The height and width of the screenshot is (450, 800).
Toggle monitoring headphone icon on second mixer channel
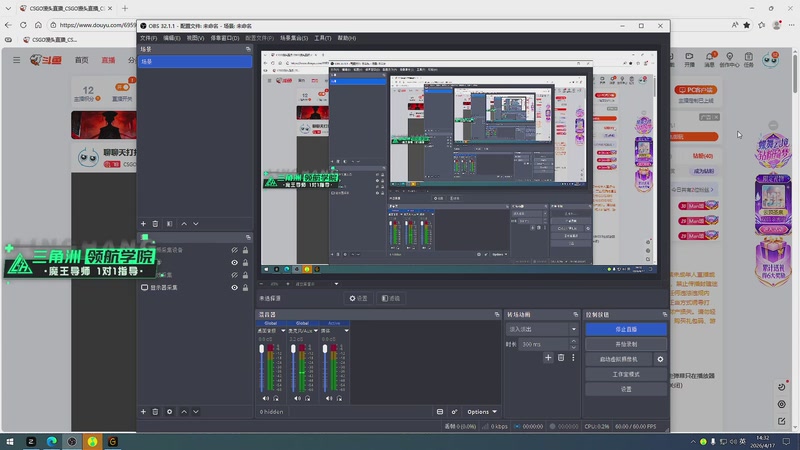click(308, 398)
